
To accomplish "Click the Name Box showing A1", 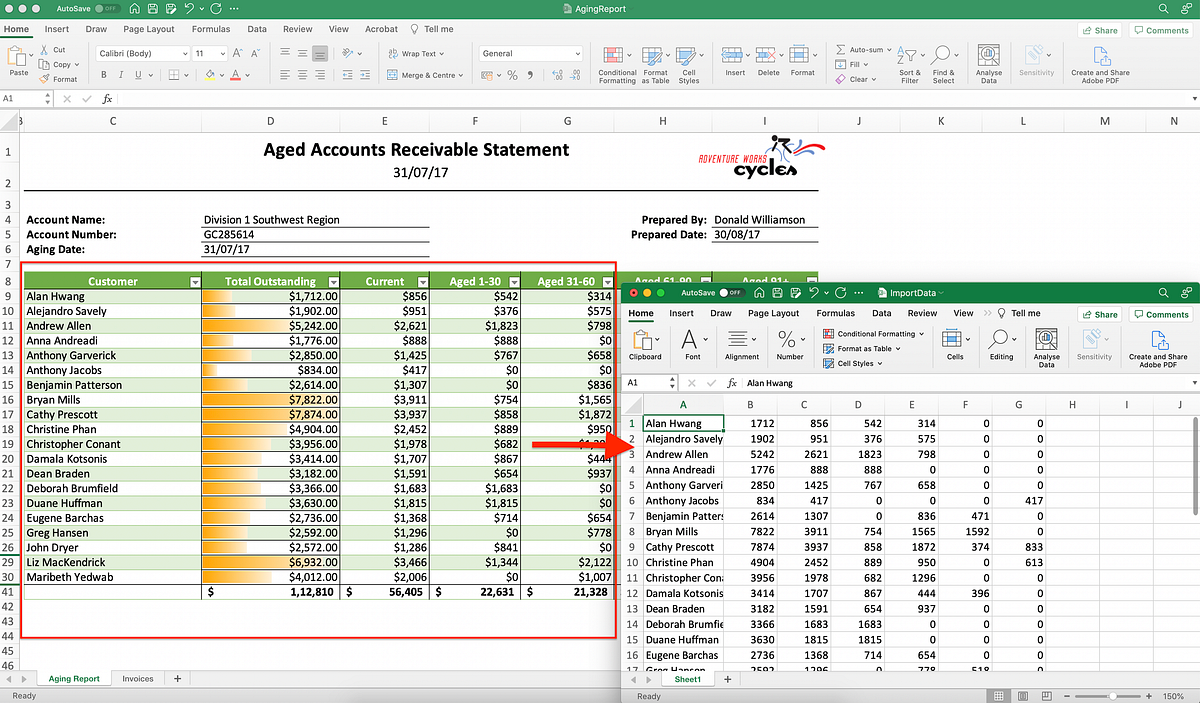I will coord(20,98).
